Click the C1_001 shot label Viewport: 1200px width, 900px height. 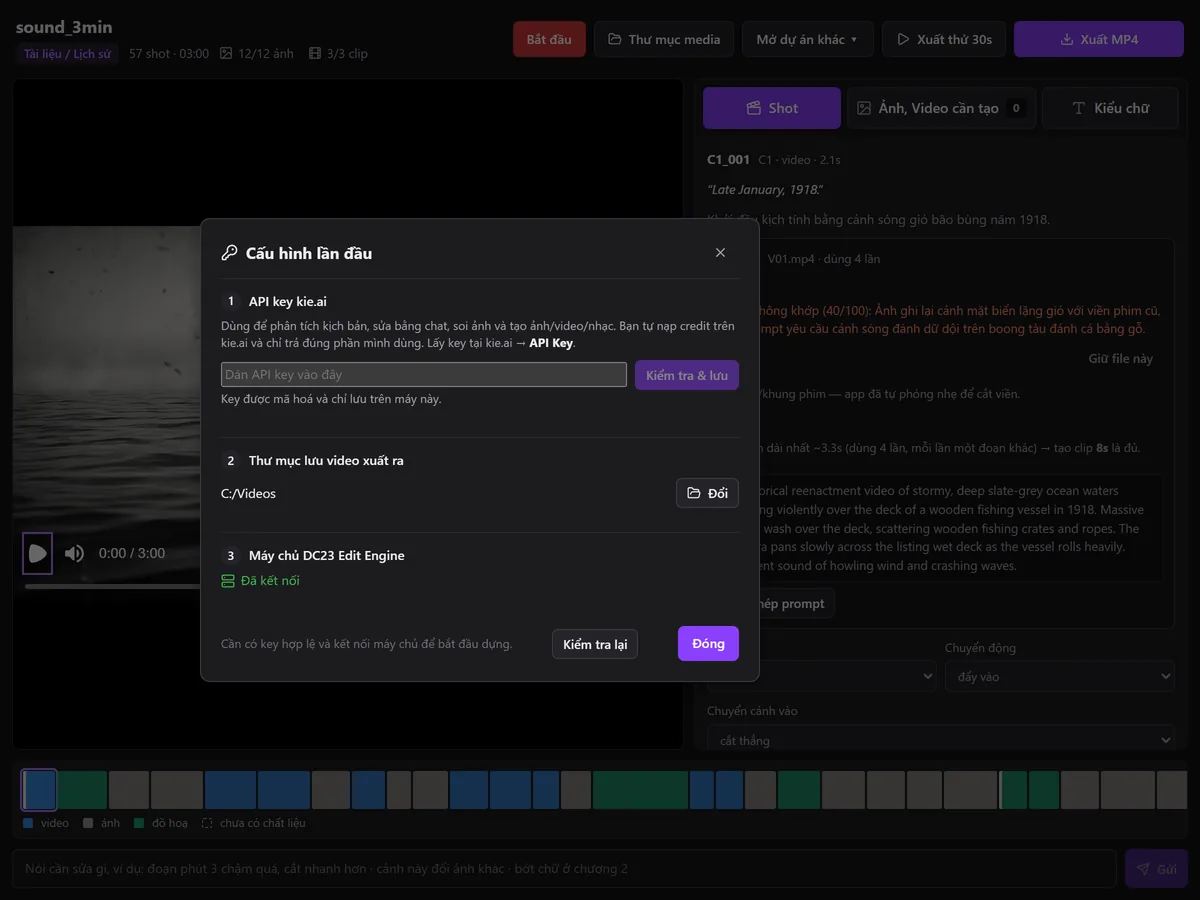click(x=728, y=159)
